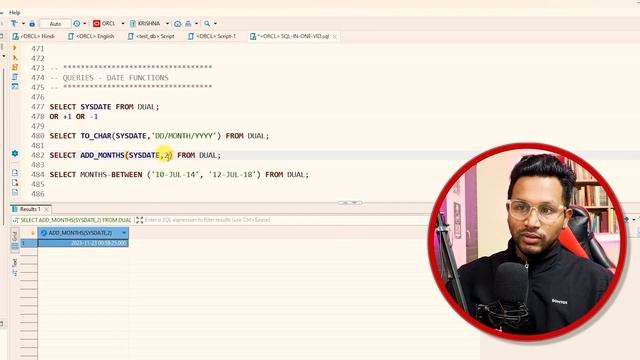Screen dimensions: 640x360
Task: Click the lock commit mode icon
Action: (x=32, y=24)
